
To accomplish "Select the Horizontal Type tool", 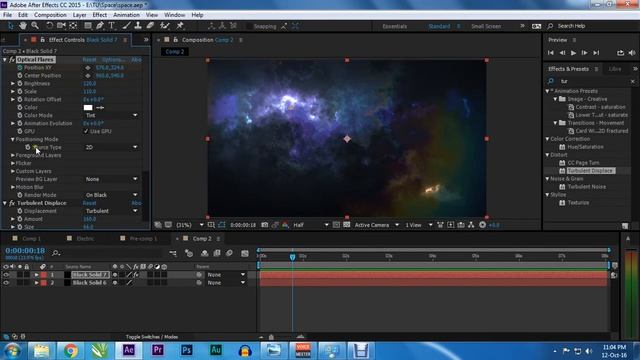I will click(x=111, y=26).
